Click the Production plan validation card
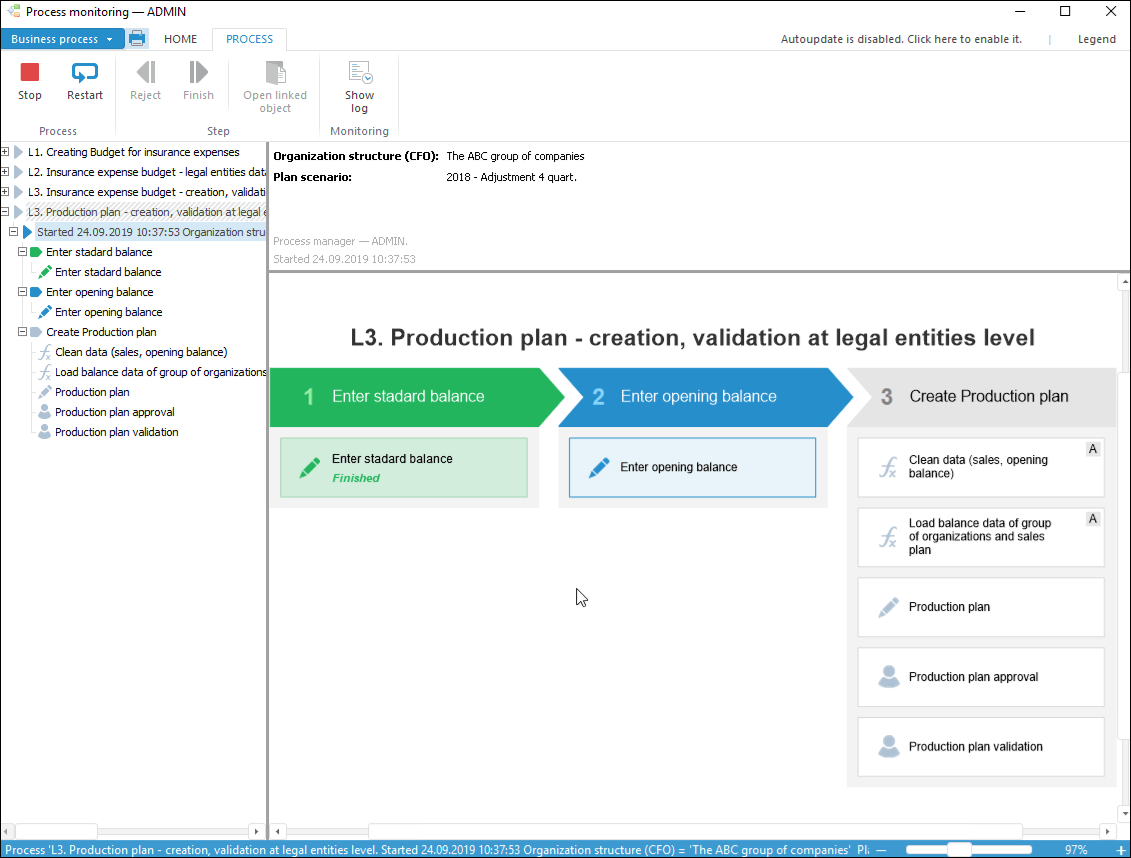 (980, 747)
